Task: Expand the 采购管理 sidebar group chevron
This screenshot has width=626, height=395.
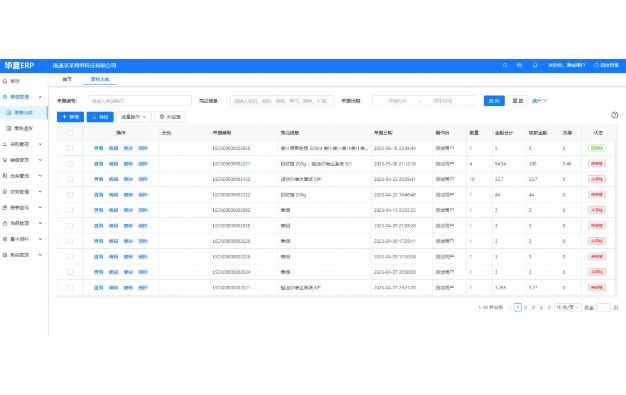Action: (x=40, y=144)
